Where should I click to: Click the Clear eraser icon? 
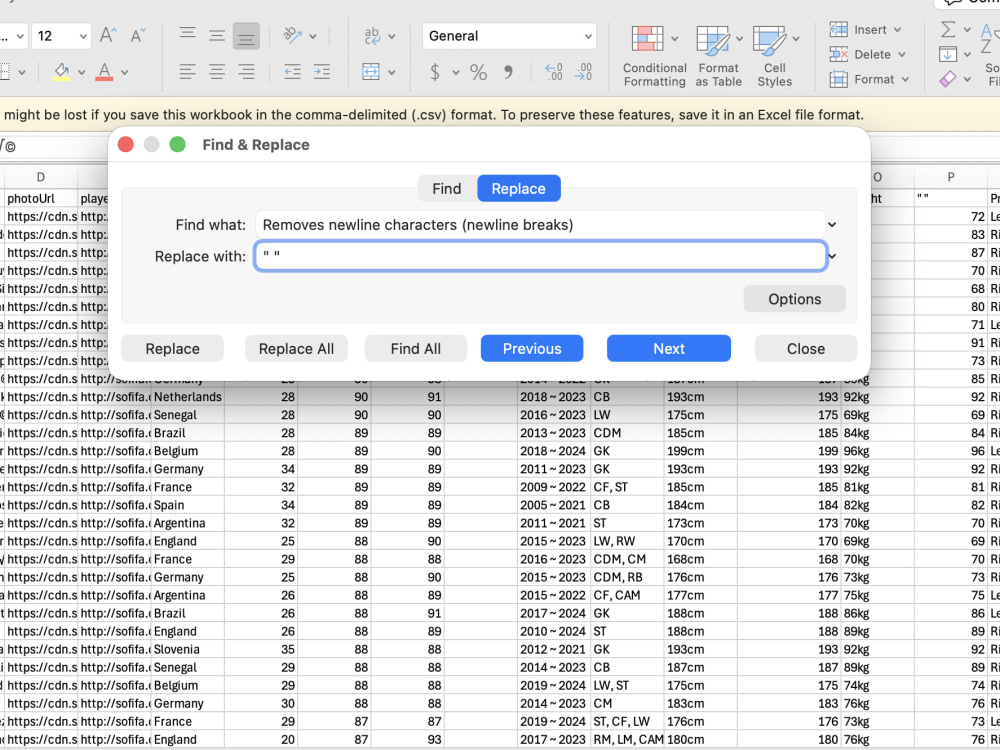pos(948,79)
